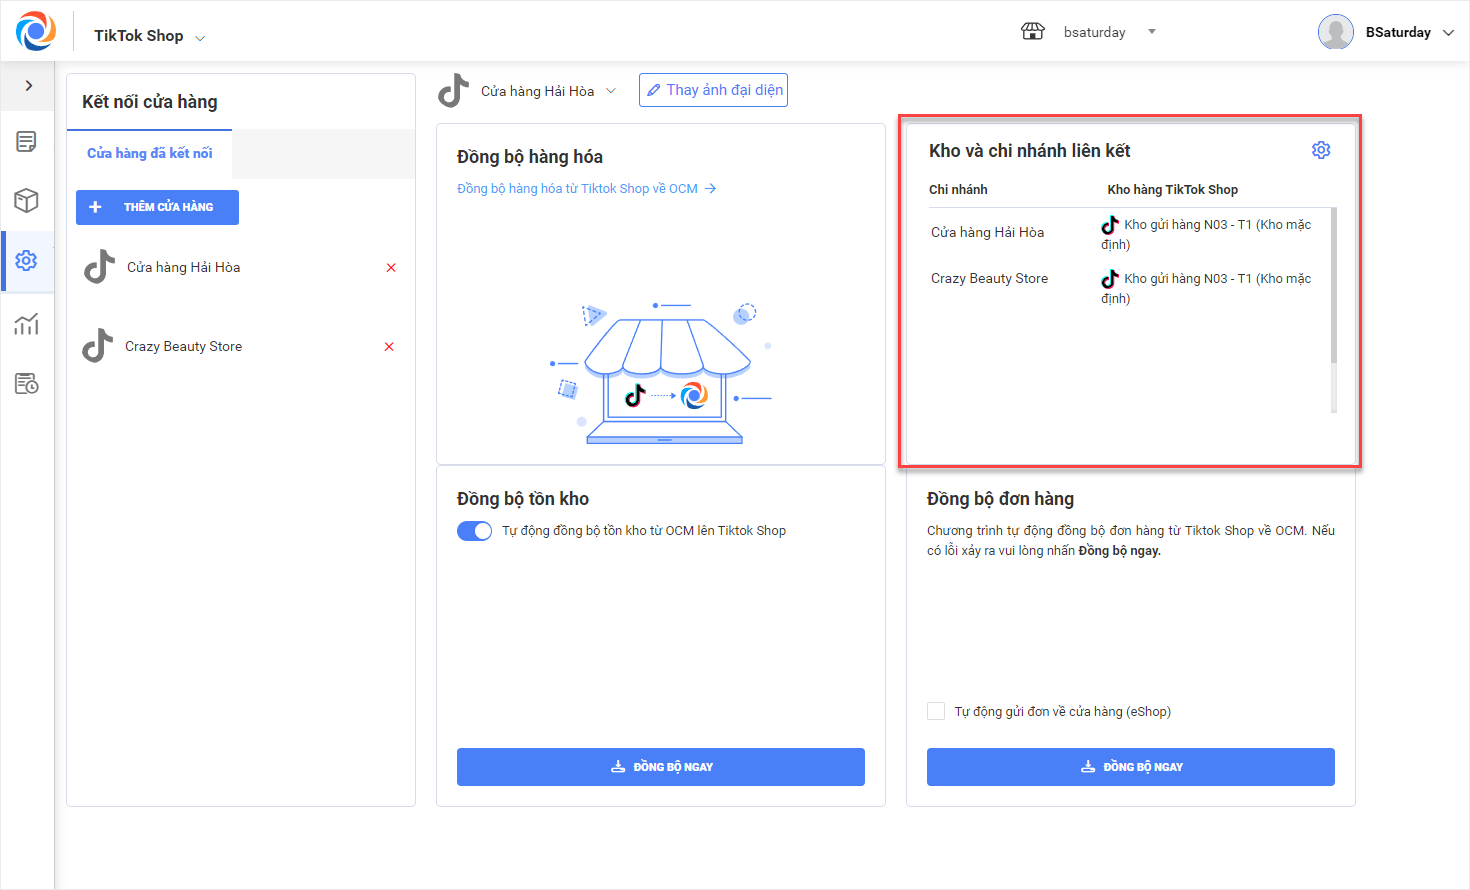Viewport: 1470px width, 890px height.
Task: Expand the left sidebar with chevron
Action: click(29, 86)
